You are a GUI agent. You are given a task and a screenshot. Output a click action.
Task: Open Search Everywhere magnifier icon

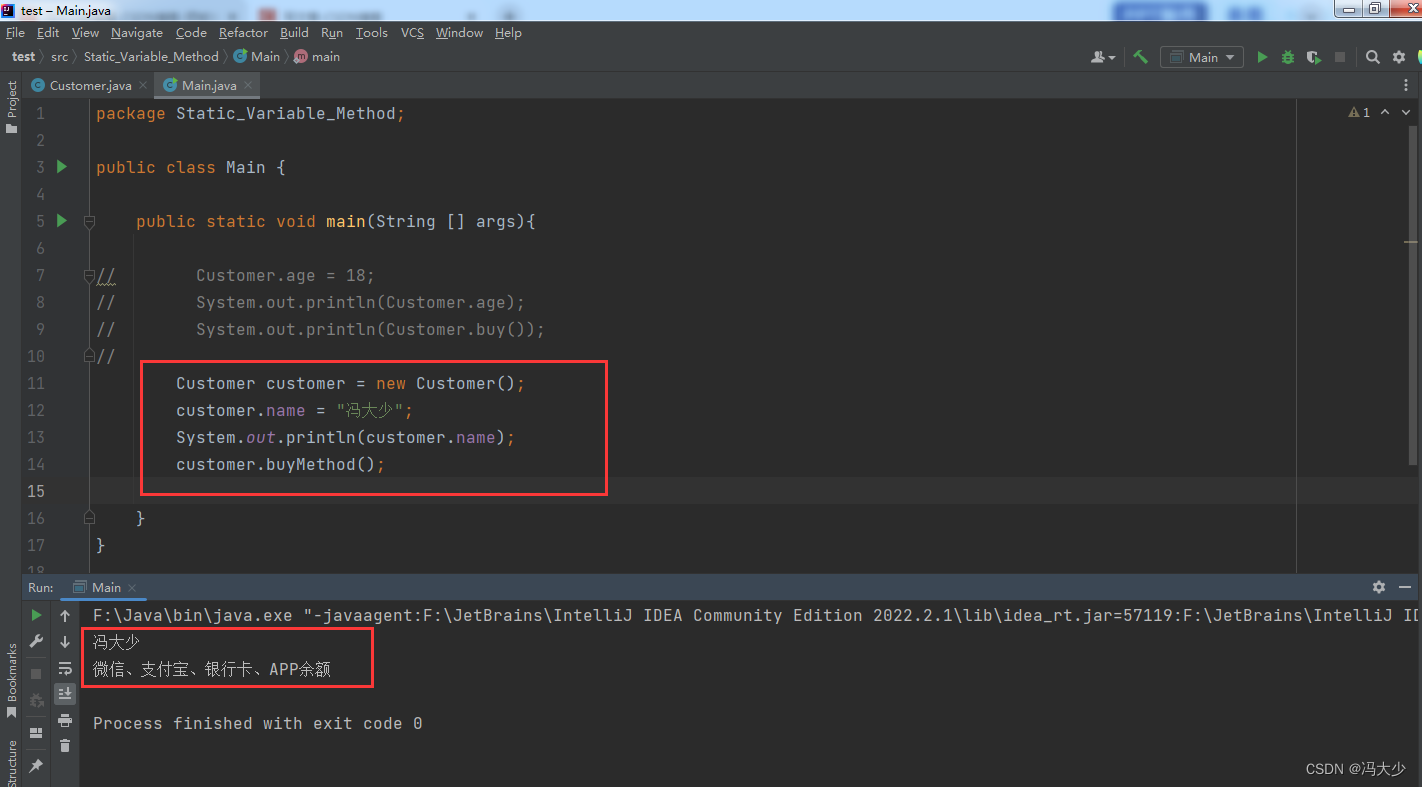(x=1373, y=57)
